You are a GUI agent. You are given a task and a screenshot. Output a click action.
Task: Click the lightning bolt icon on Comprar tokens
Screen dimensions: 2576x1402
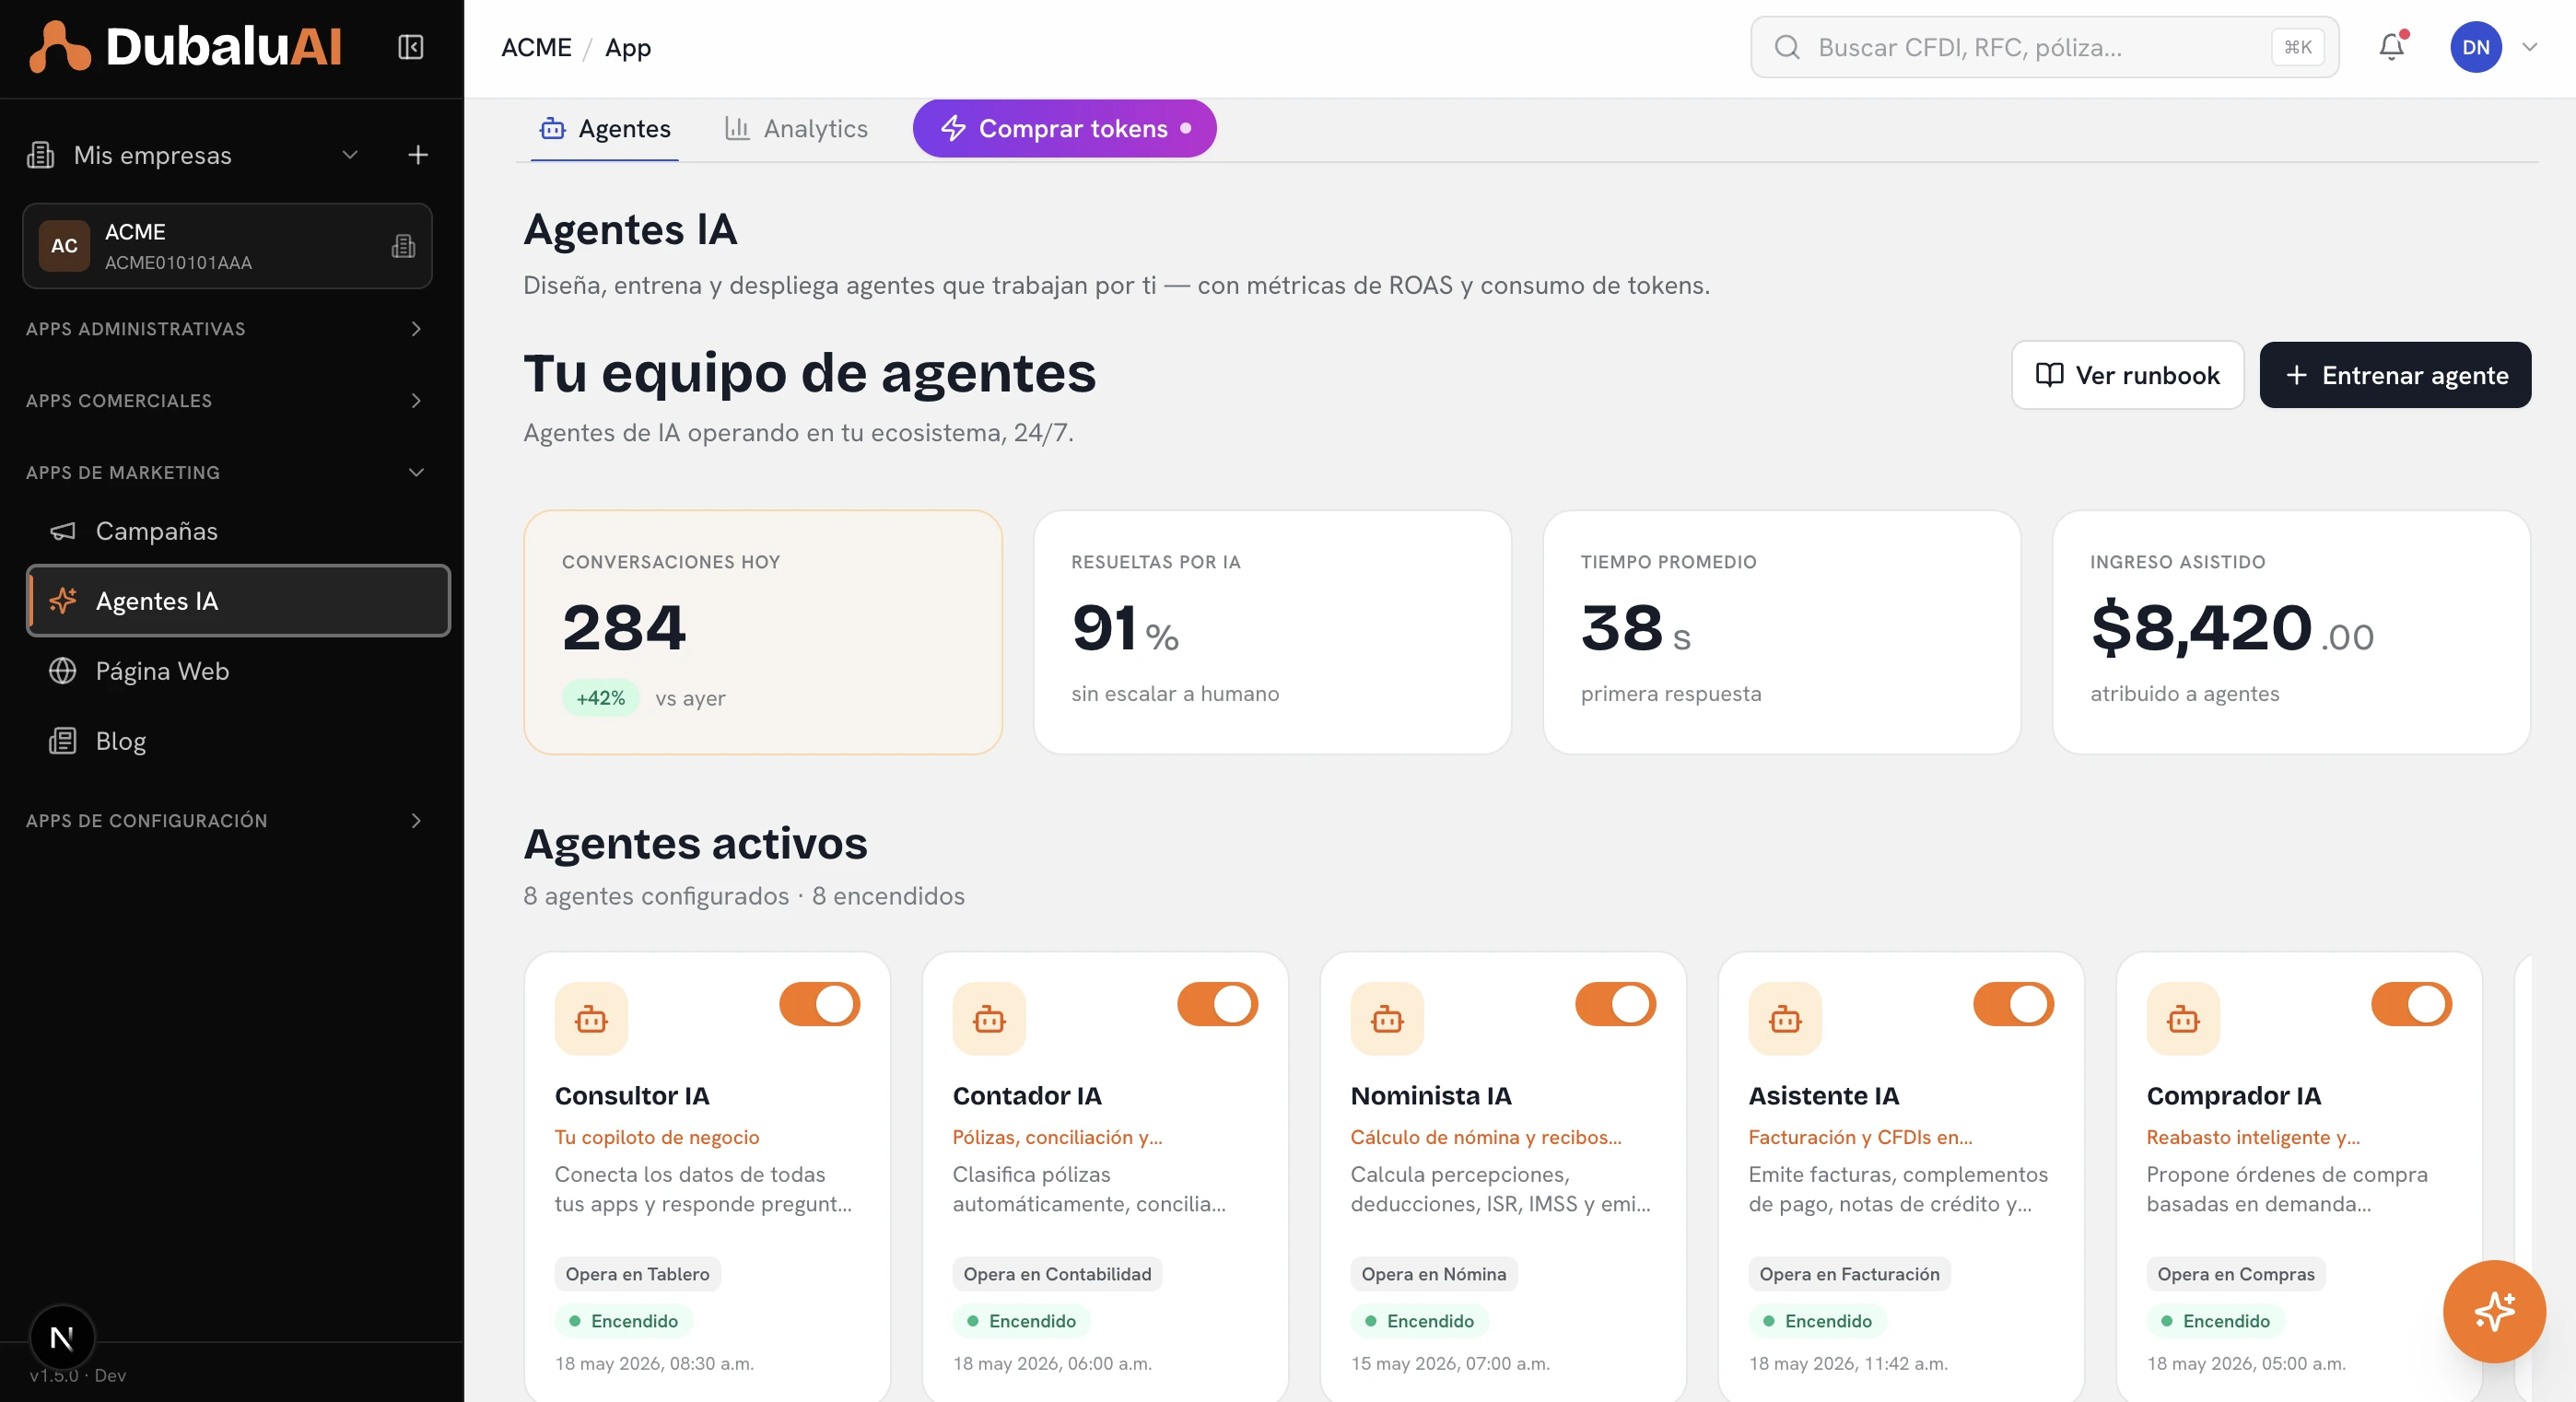pyautogui.click(x=953, y=128)
